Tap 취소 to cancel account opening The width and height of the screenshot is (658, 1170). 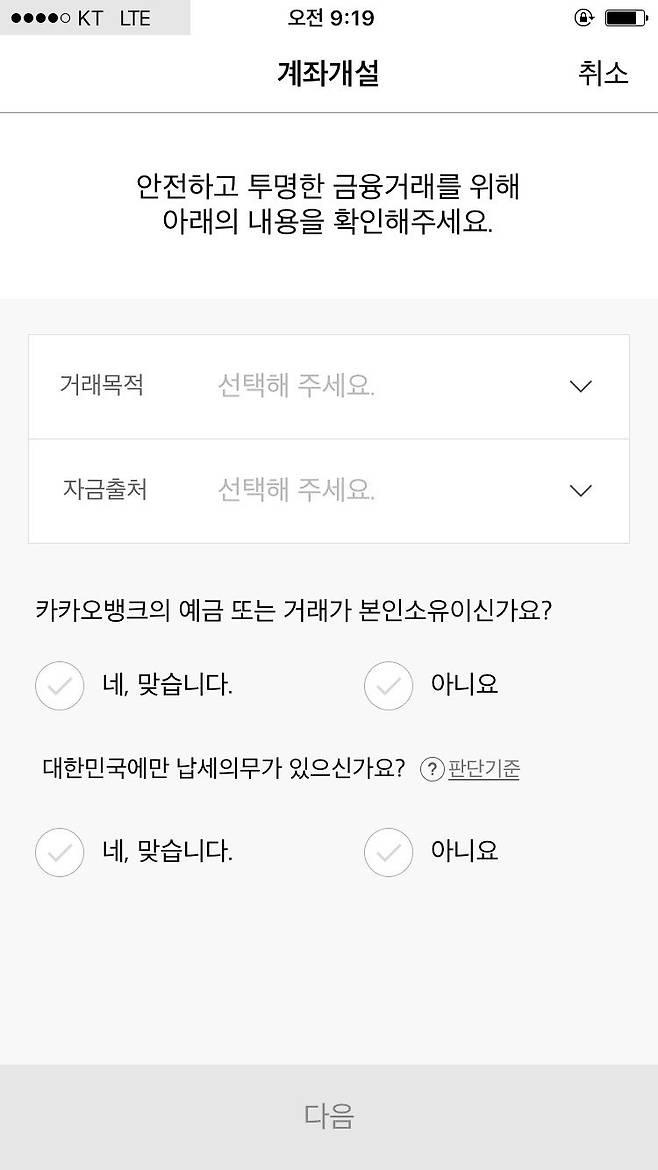click(x=603, y=73)
